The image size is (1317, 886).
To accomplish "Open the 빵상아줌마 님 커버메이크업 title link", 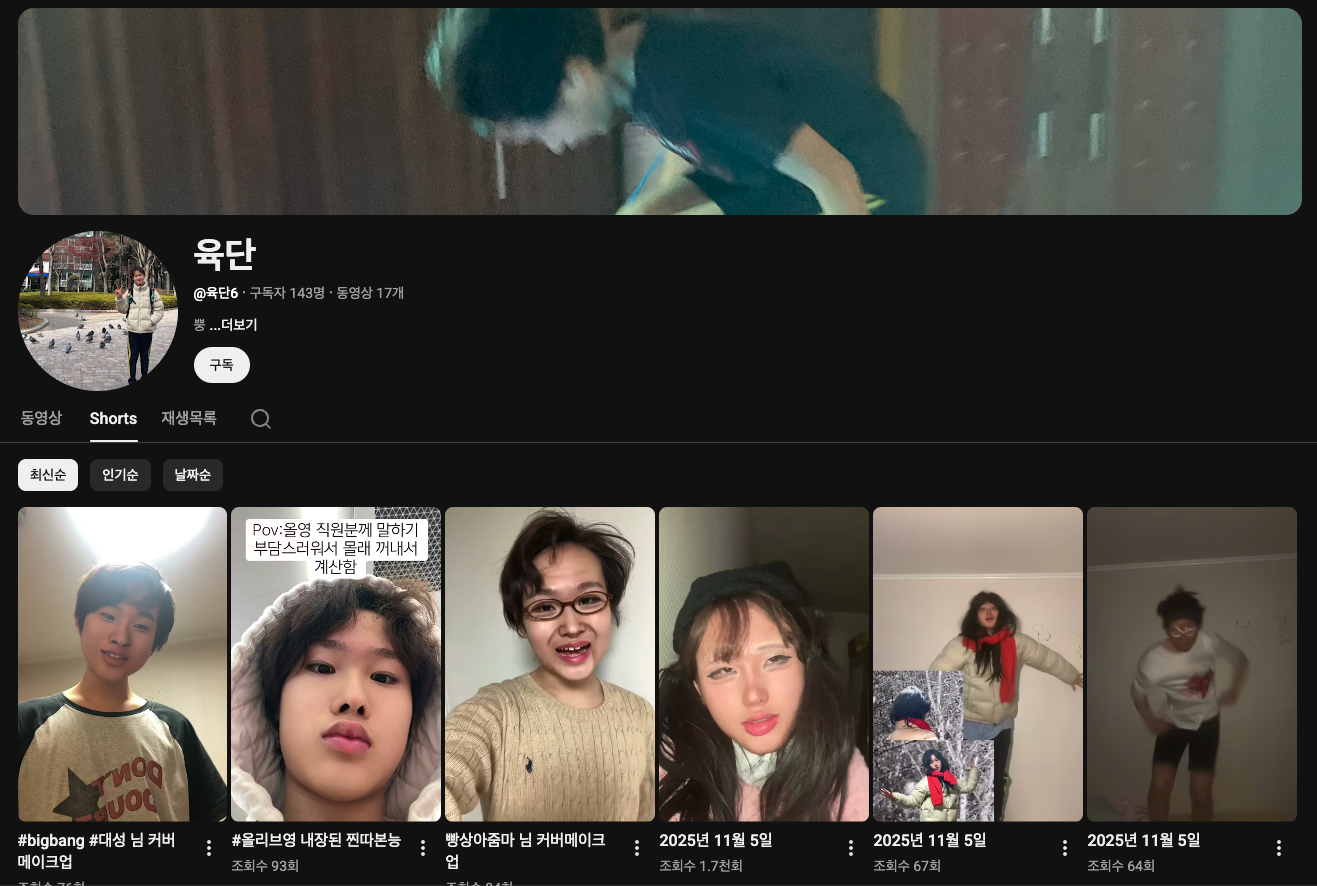I will click(x=525, y=849).
